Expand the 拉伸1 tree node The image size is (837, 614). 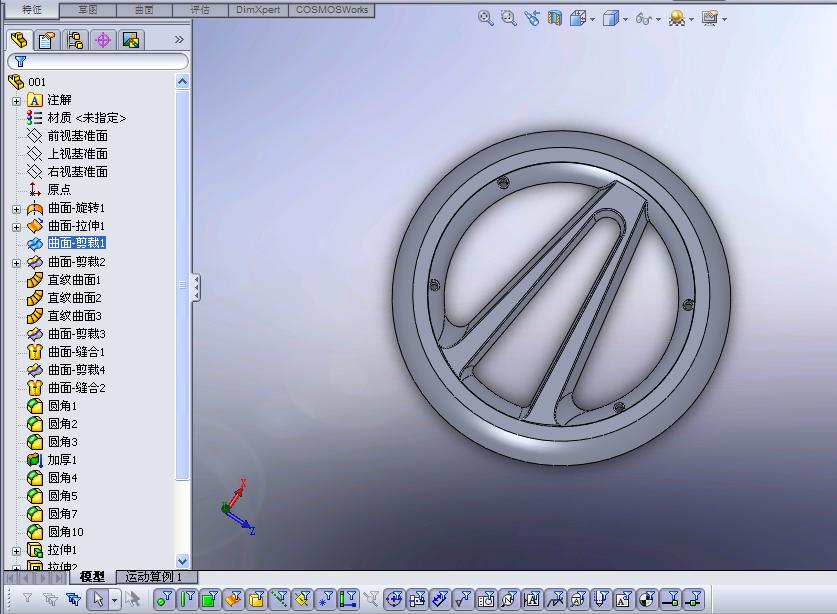(17, 551)
